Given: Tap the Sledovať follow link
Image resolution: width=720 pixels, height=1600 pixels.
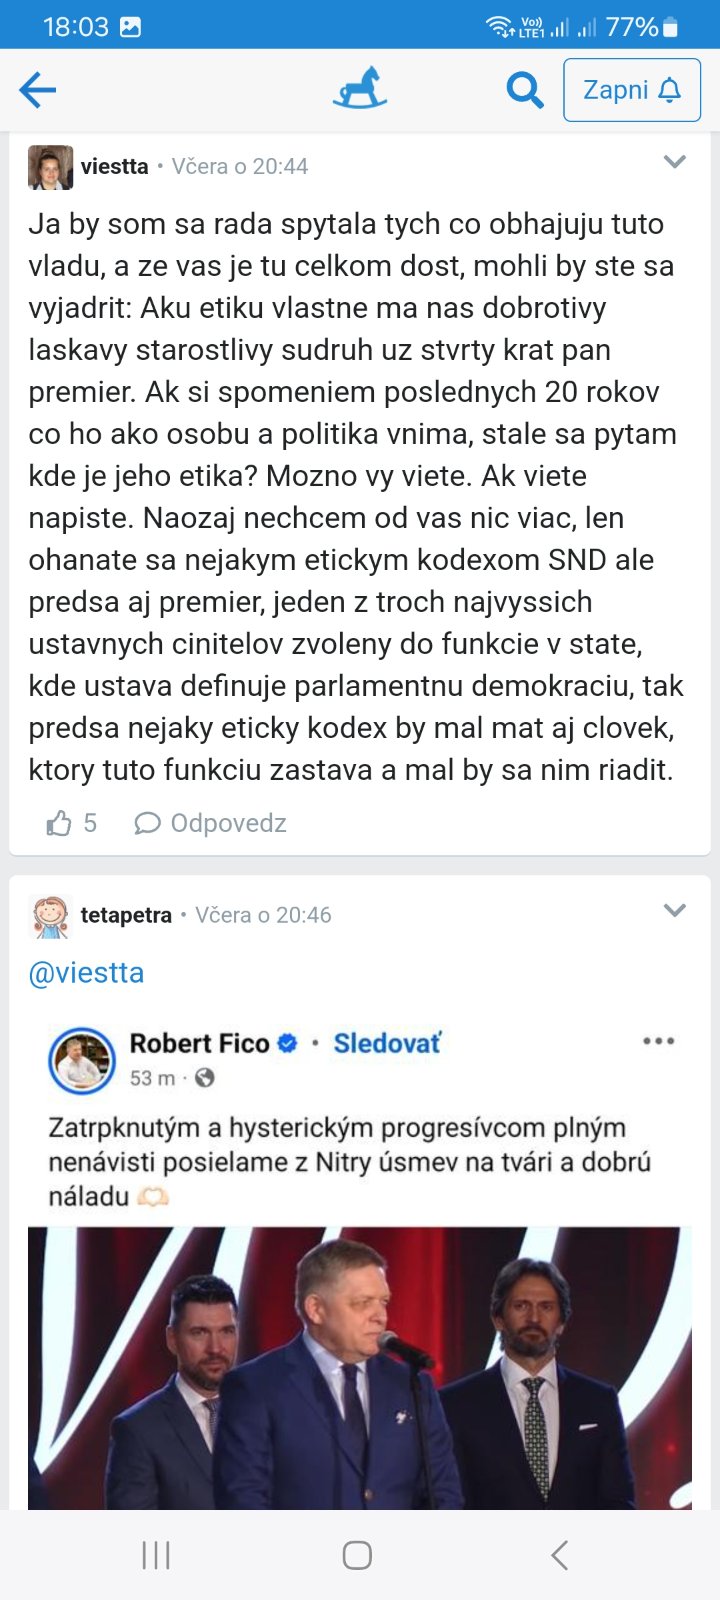Looking at the screenshot, I should 387,1044.
